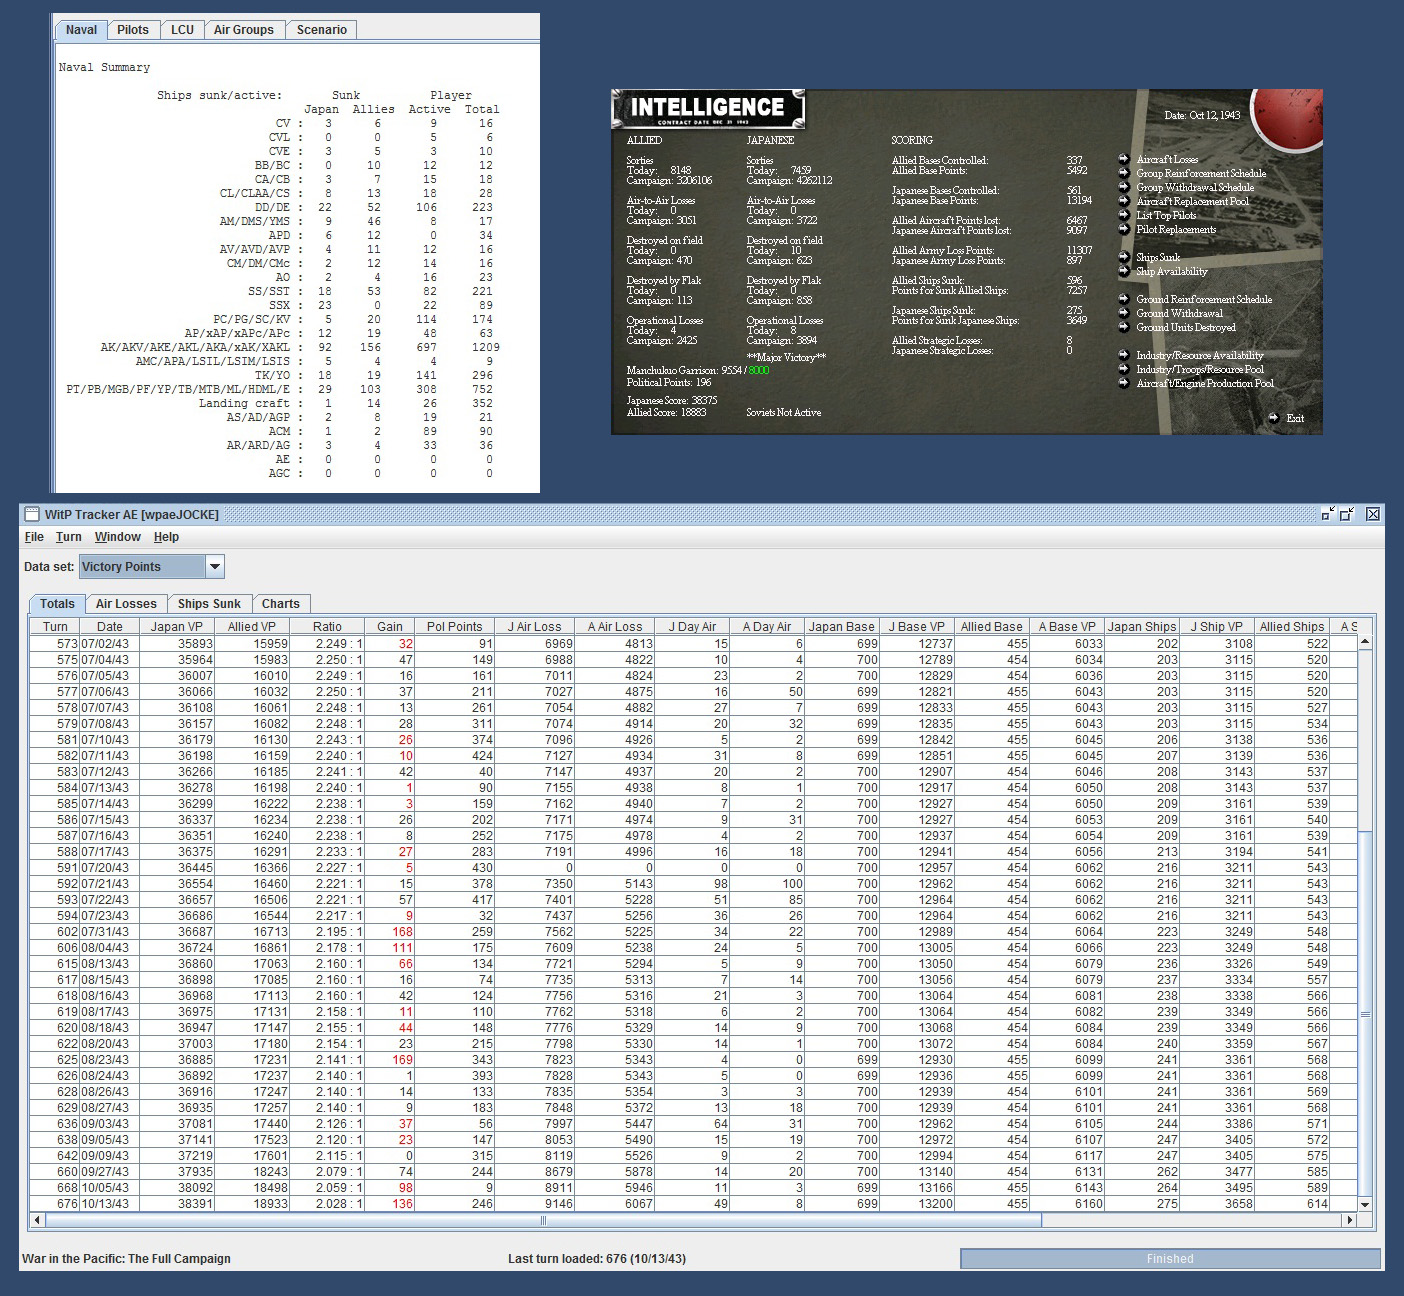Open the Ship Availability report
1404x1296 pixels.
point(1172,271)
